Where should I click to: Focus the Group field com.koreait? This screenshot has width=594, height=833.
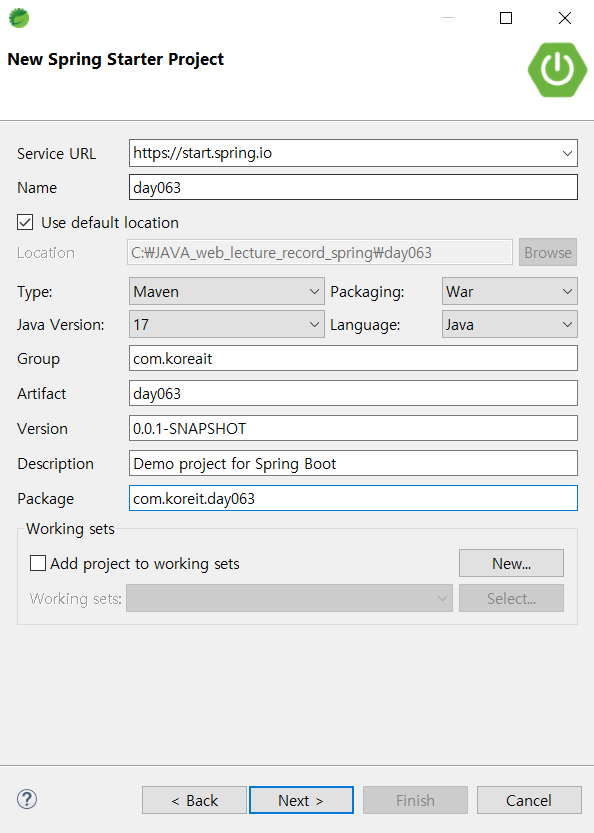(x=353, y=359)
